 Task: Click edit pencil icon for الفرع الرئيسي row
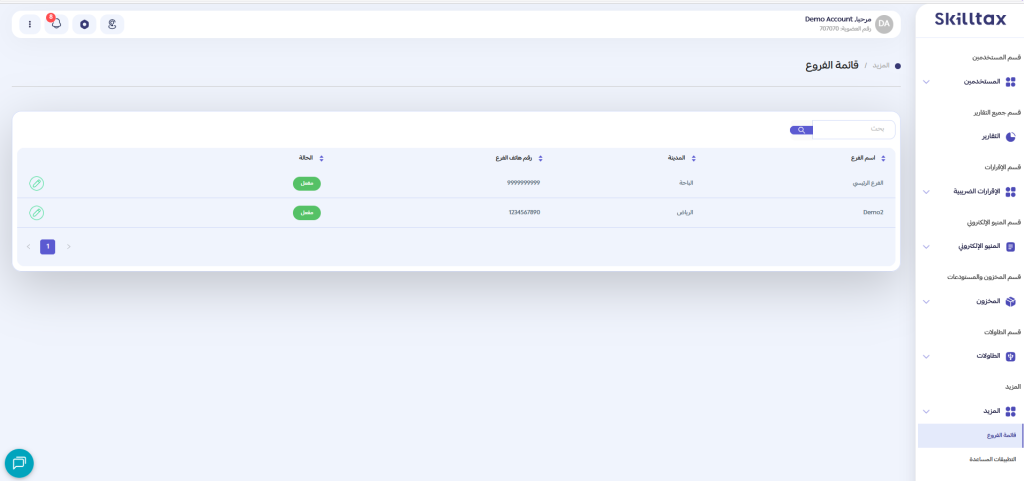point(36,183)
